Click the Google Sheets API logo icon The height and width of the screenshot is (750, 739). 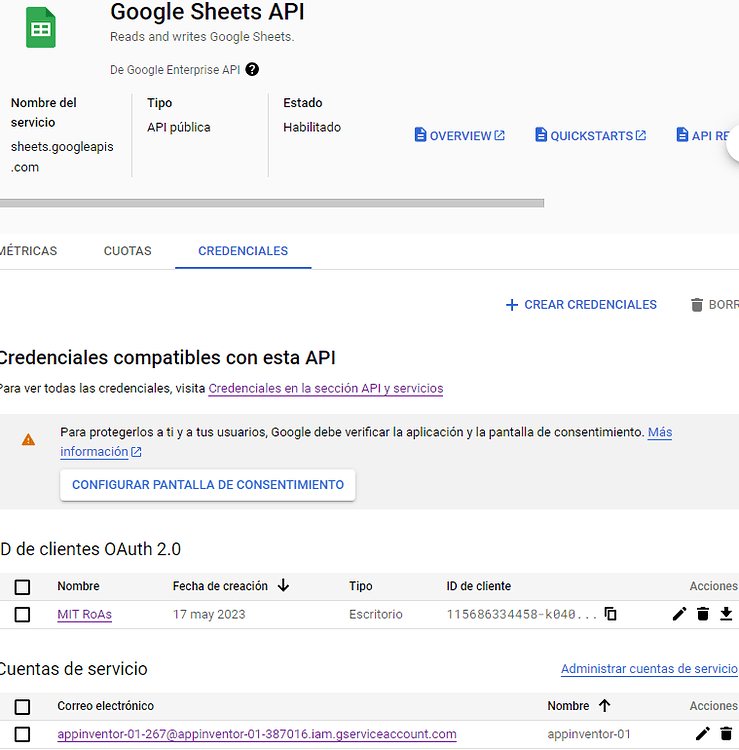[x=41, y=28]
